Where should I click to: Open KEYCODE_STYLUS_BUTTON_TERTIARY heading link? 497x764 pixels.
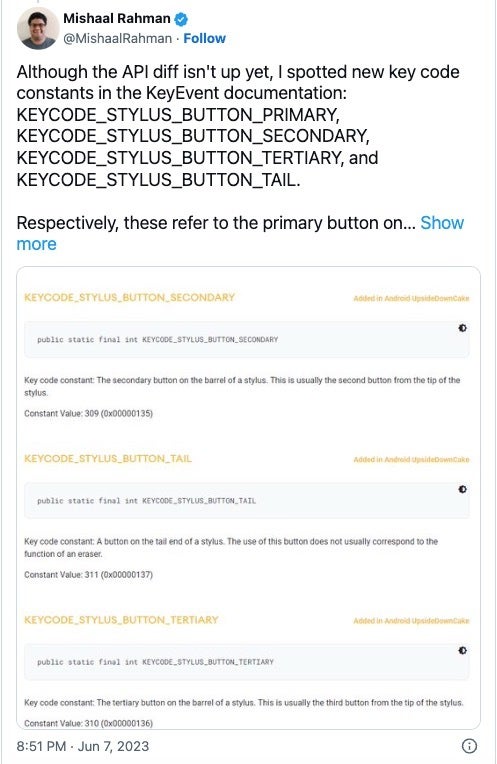click(121, 620)
